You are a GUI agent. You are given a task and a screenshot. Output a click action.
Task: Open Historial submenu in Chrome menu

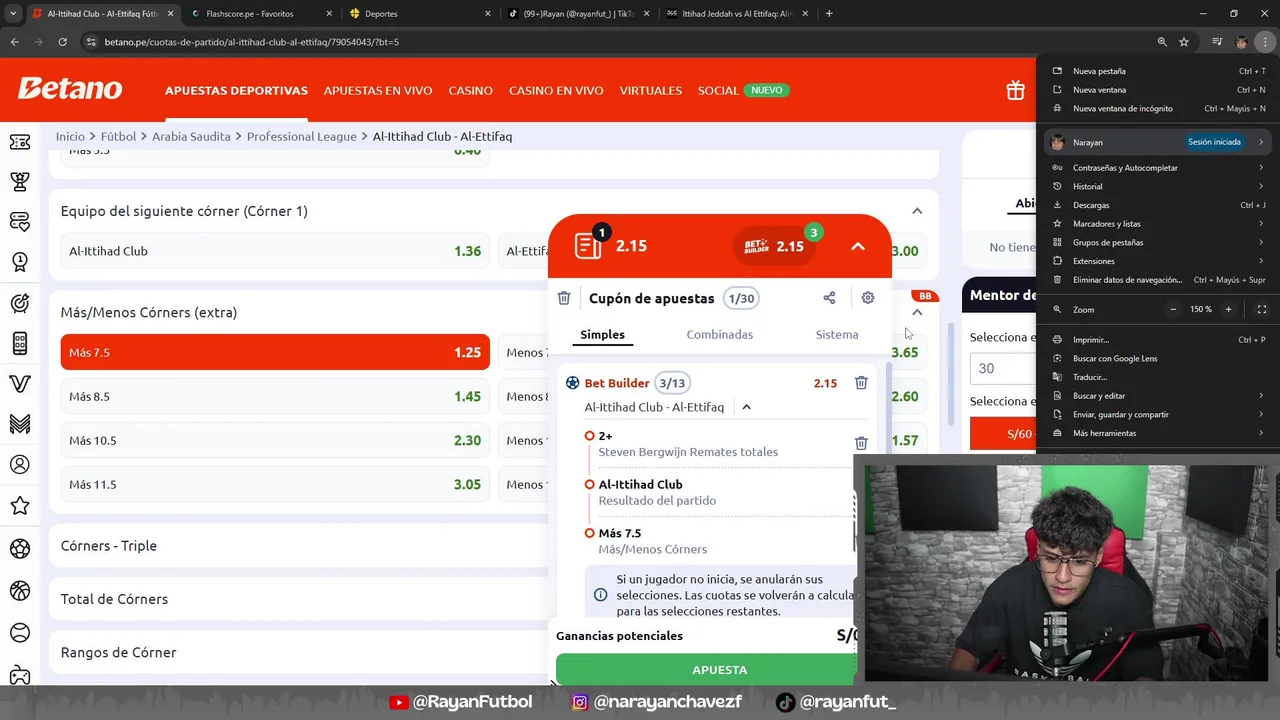coord(1158,186)
